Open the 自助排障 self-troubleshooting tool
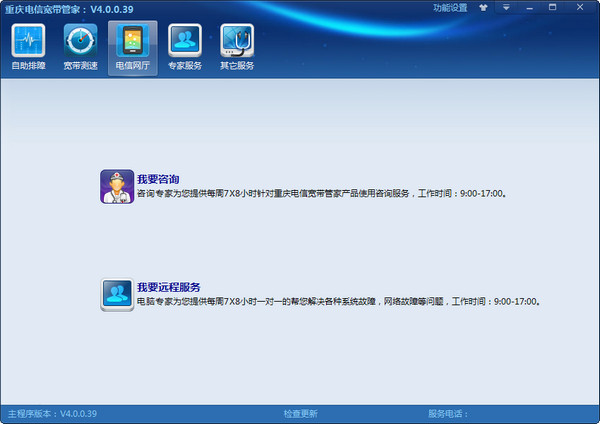Image resolution: width=600 pixels, height=424 pixels. 28,47
